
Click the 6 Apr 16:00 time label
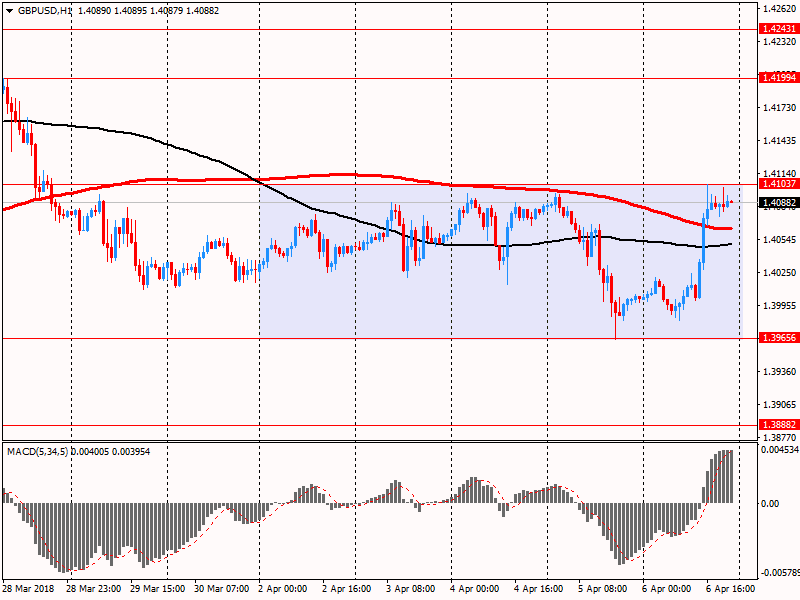click(731, 589)
